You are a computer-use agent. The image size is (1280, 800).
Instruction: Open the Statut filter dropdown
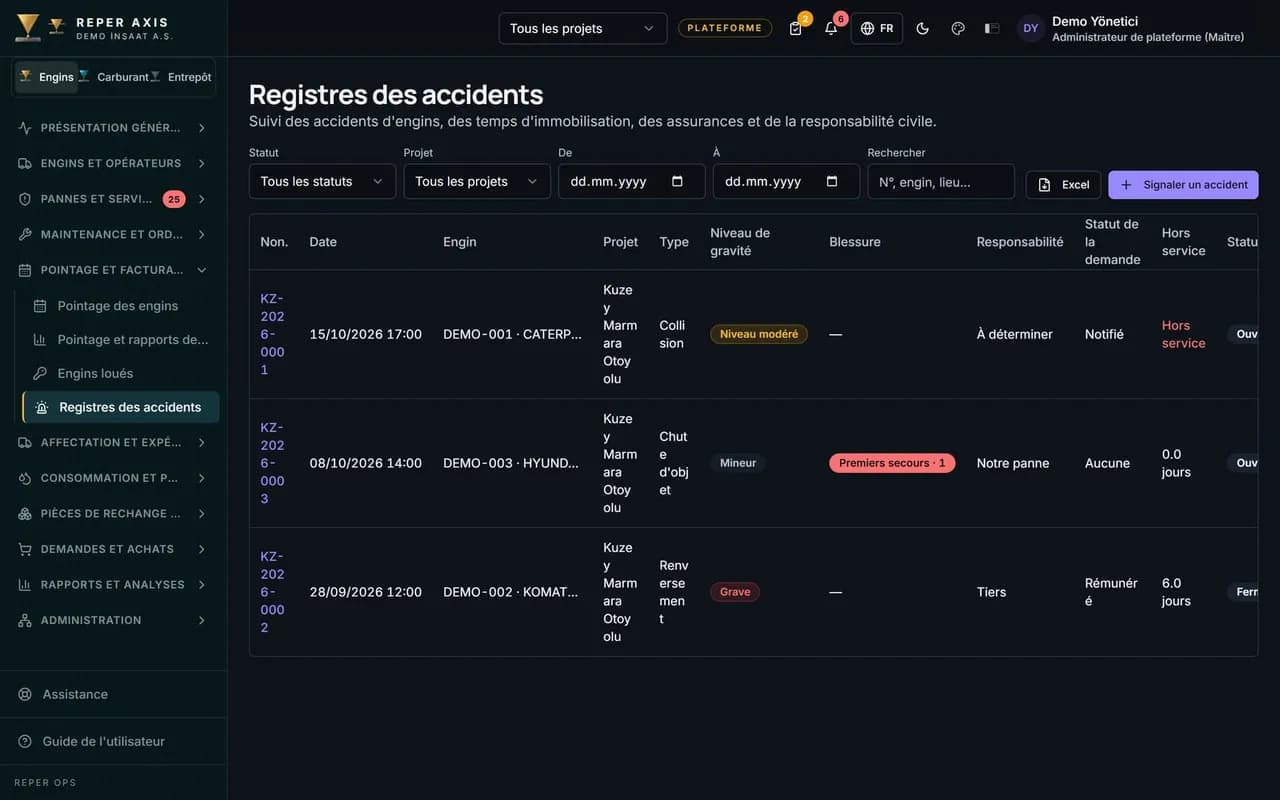[x=322, y=181]
